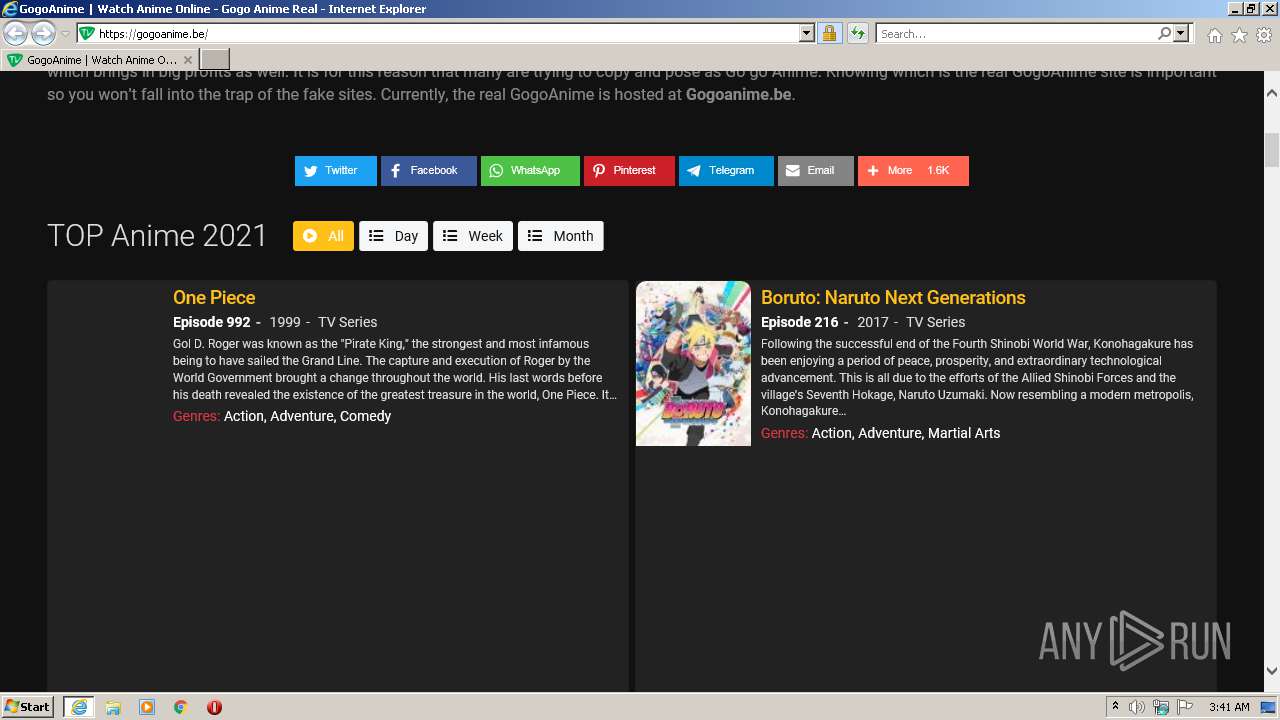Open the Adventure genre under Boruto
1280x720 pixels.
890,433
